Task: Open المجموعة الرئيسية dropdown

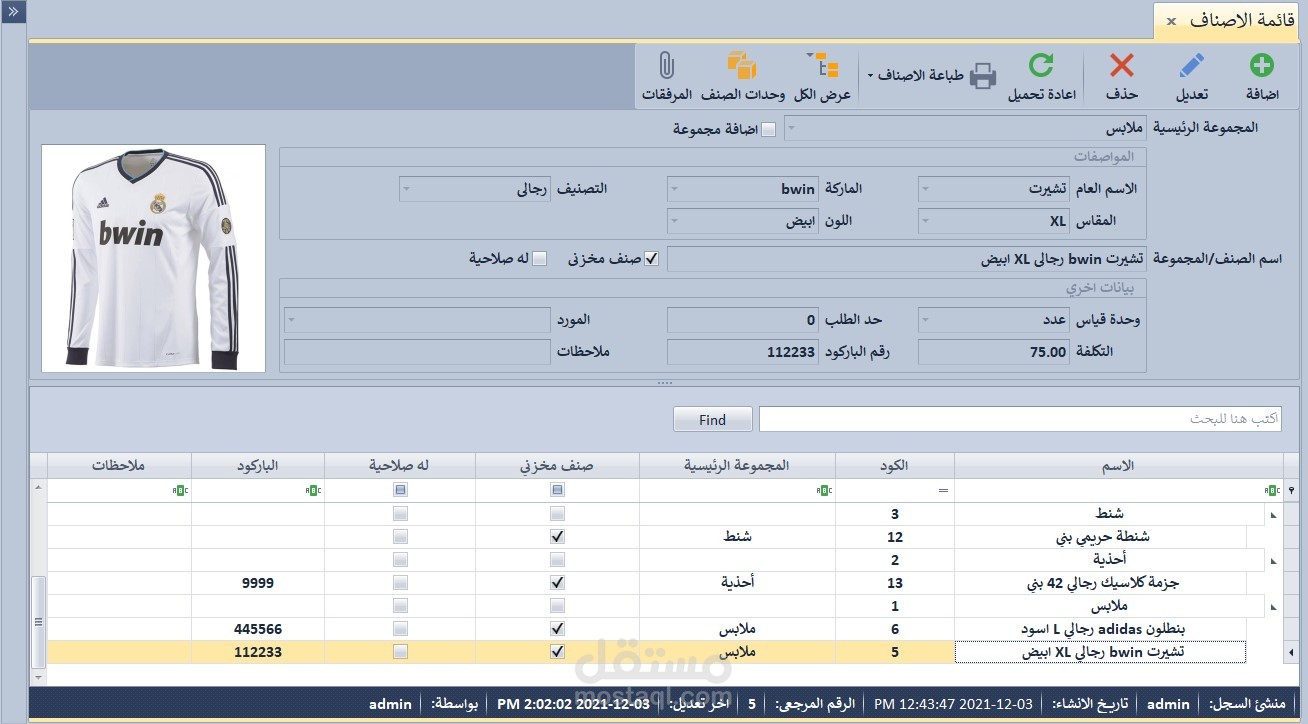Action: tap(792, 129)
